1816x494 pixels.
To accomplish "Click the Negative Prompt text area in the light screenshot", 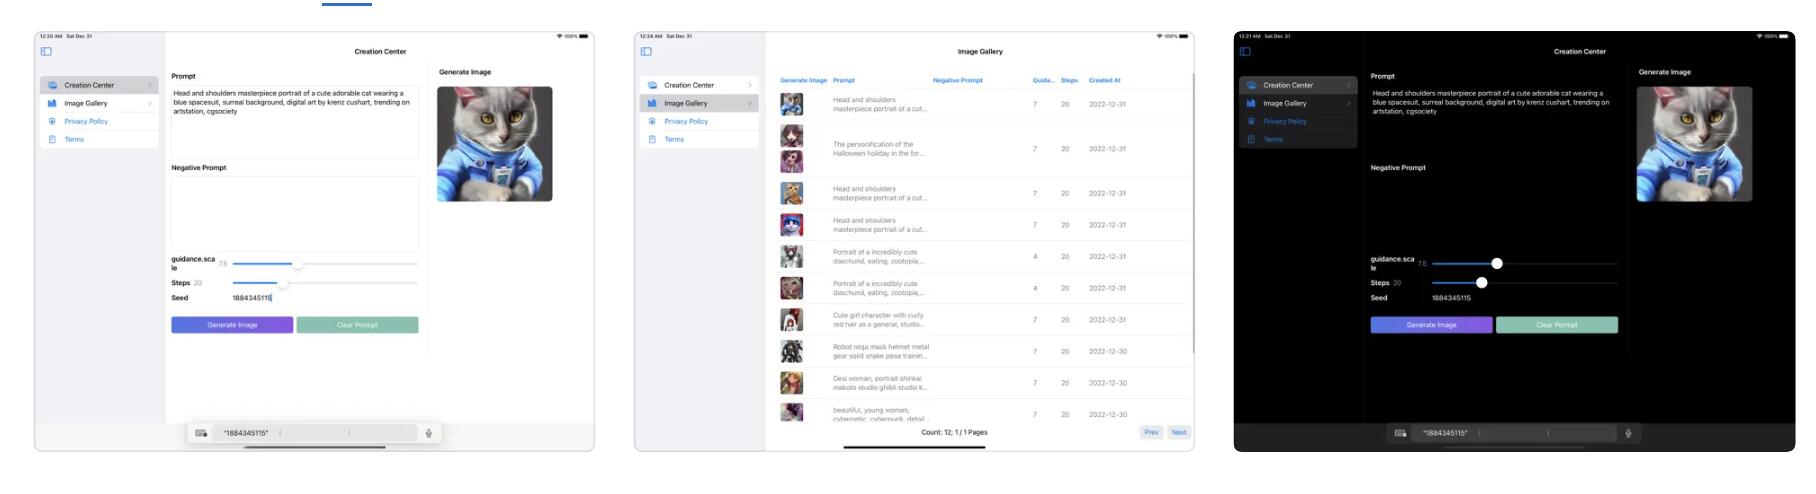I will tap(295, 213).
